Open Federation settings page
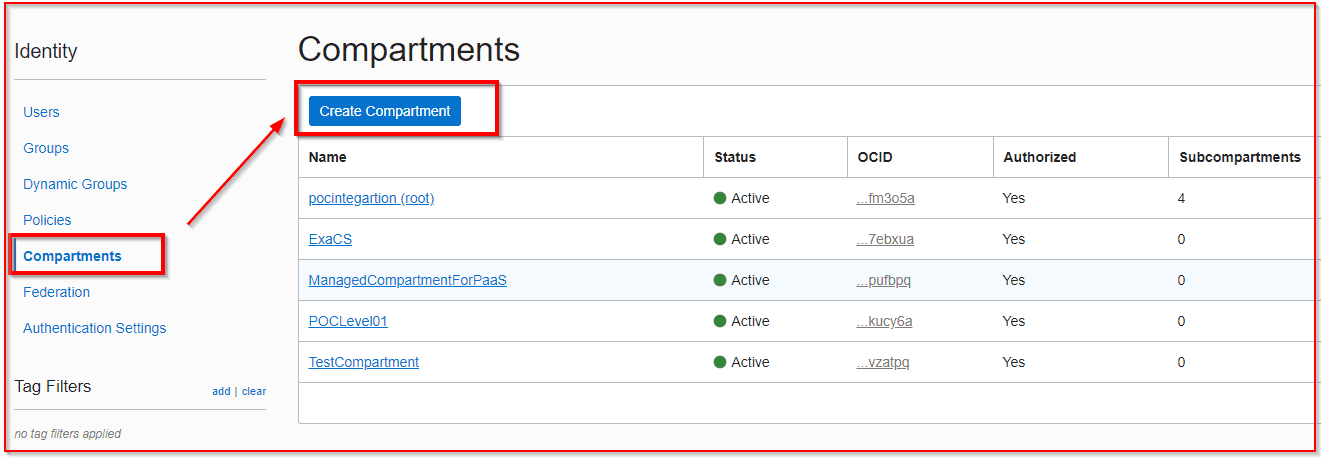The height and width of the screenshot is (458, 1321). coord(56,292)
